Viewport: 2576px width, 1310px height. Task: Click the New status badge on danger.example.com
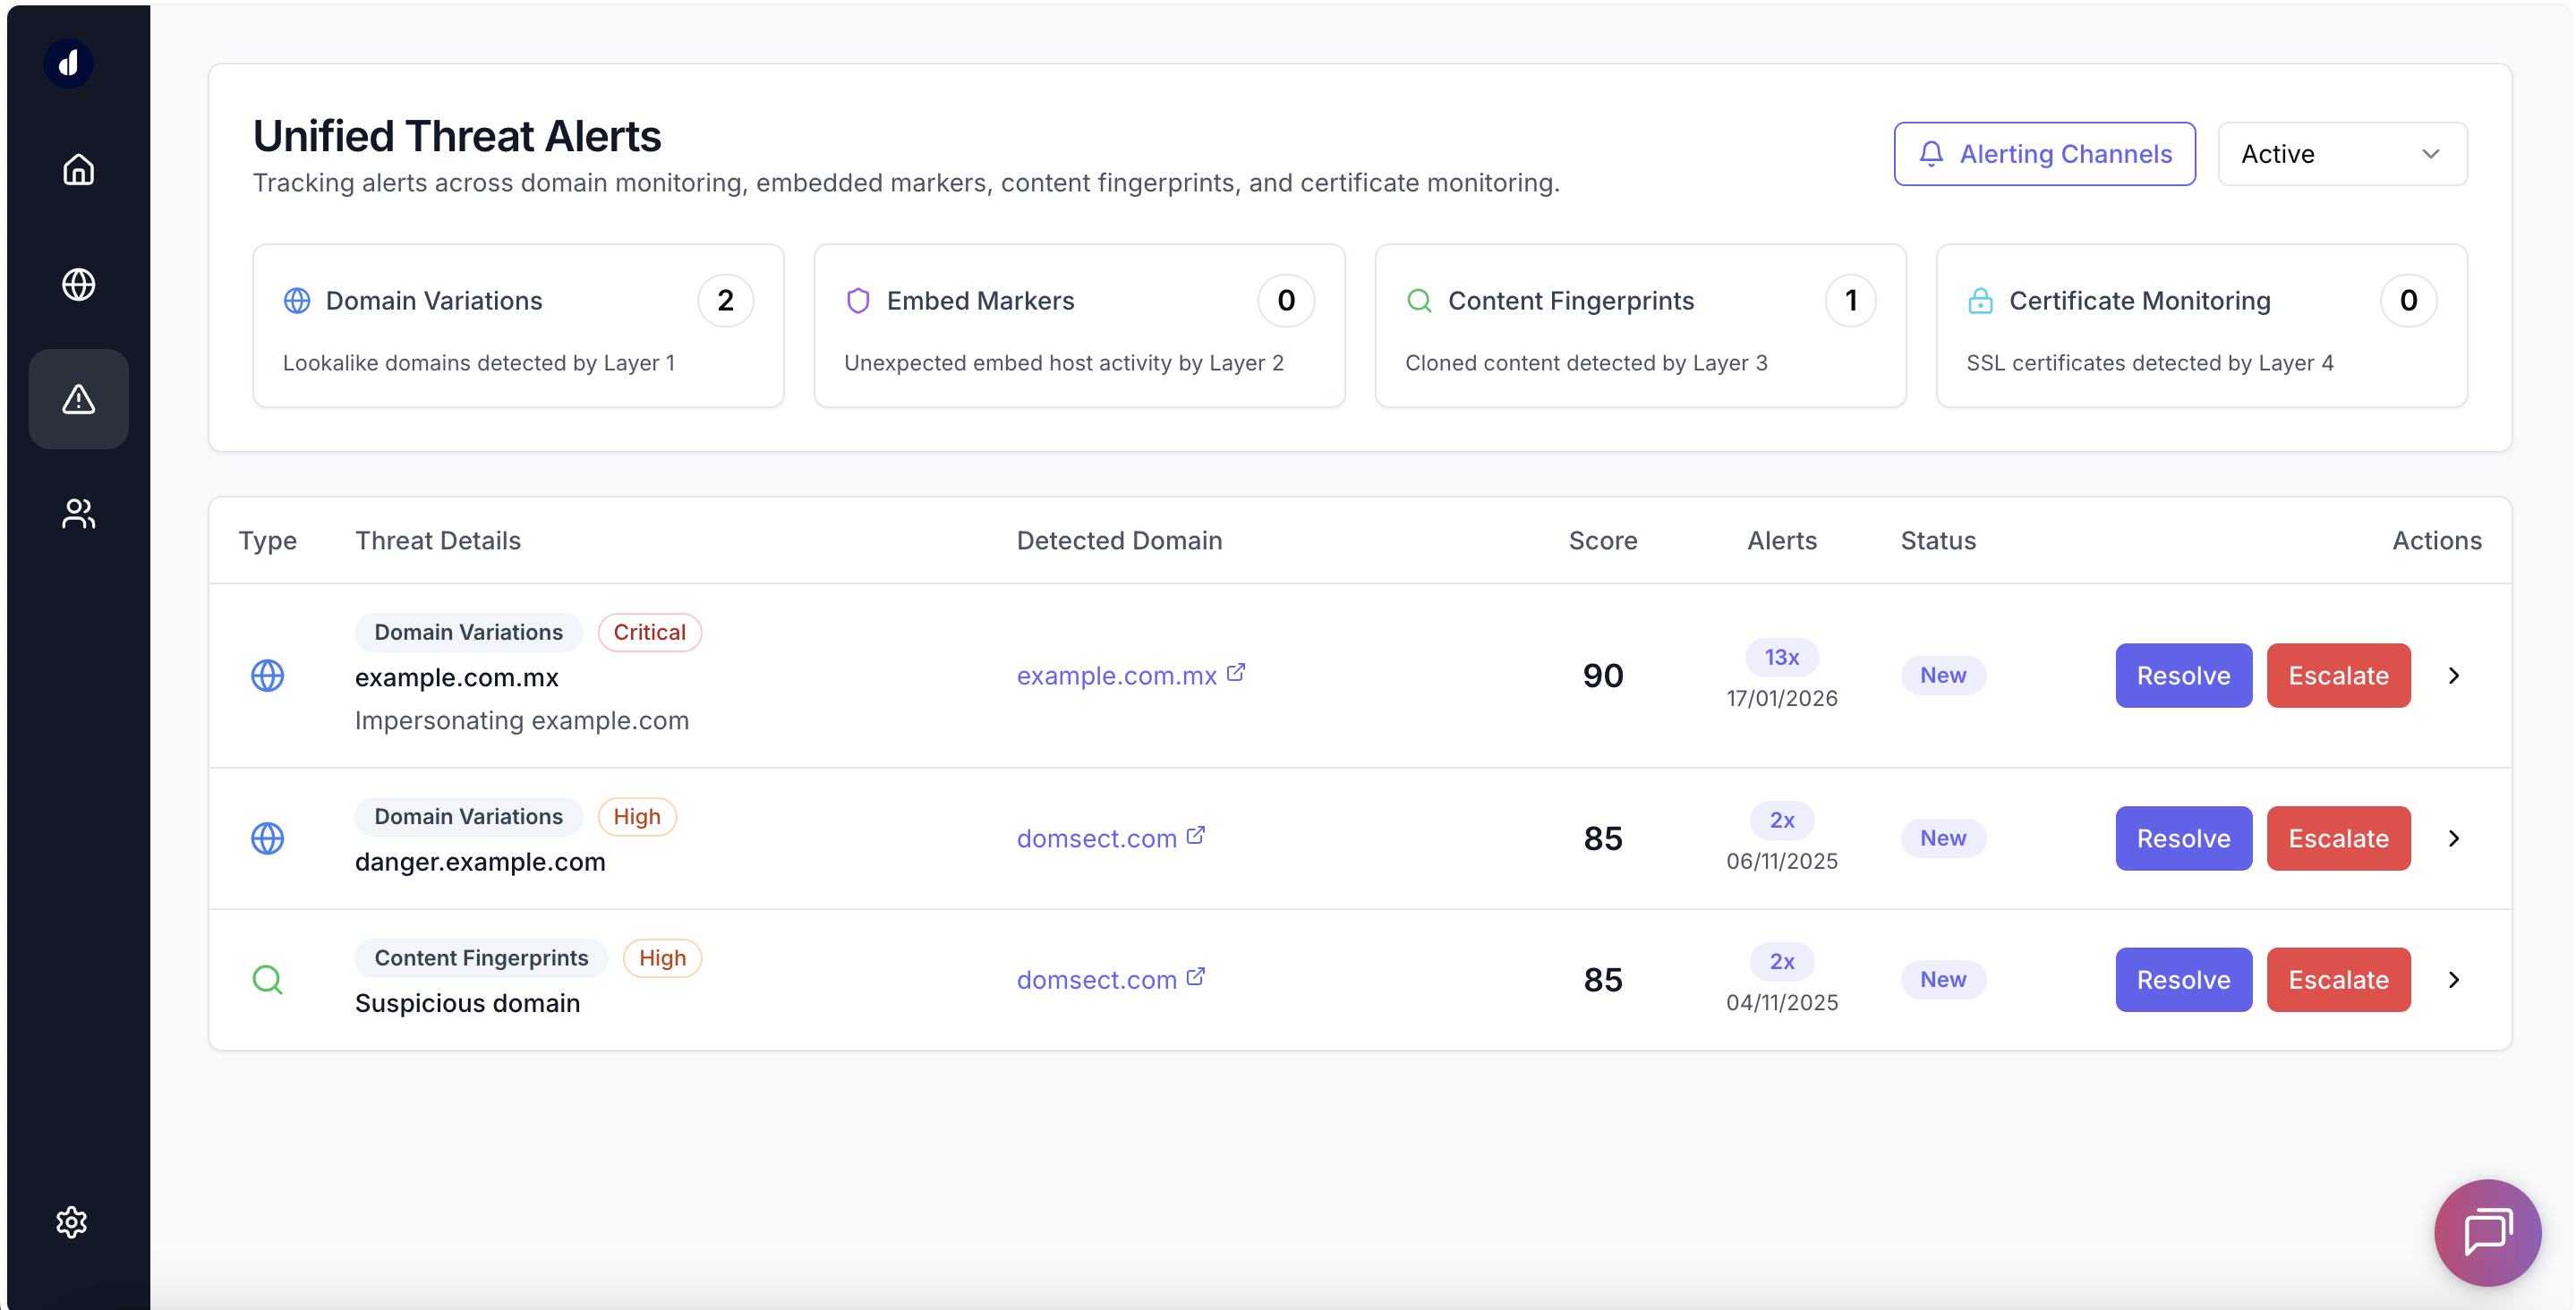[1943, 838]
